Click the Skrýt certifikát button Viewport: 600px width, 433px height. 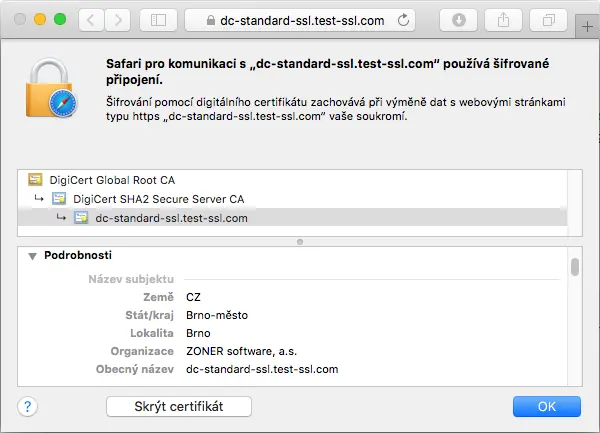point(179,406)
